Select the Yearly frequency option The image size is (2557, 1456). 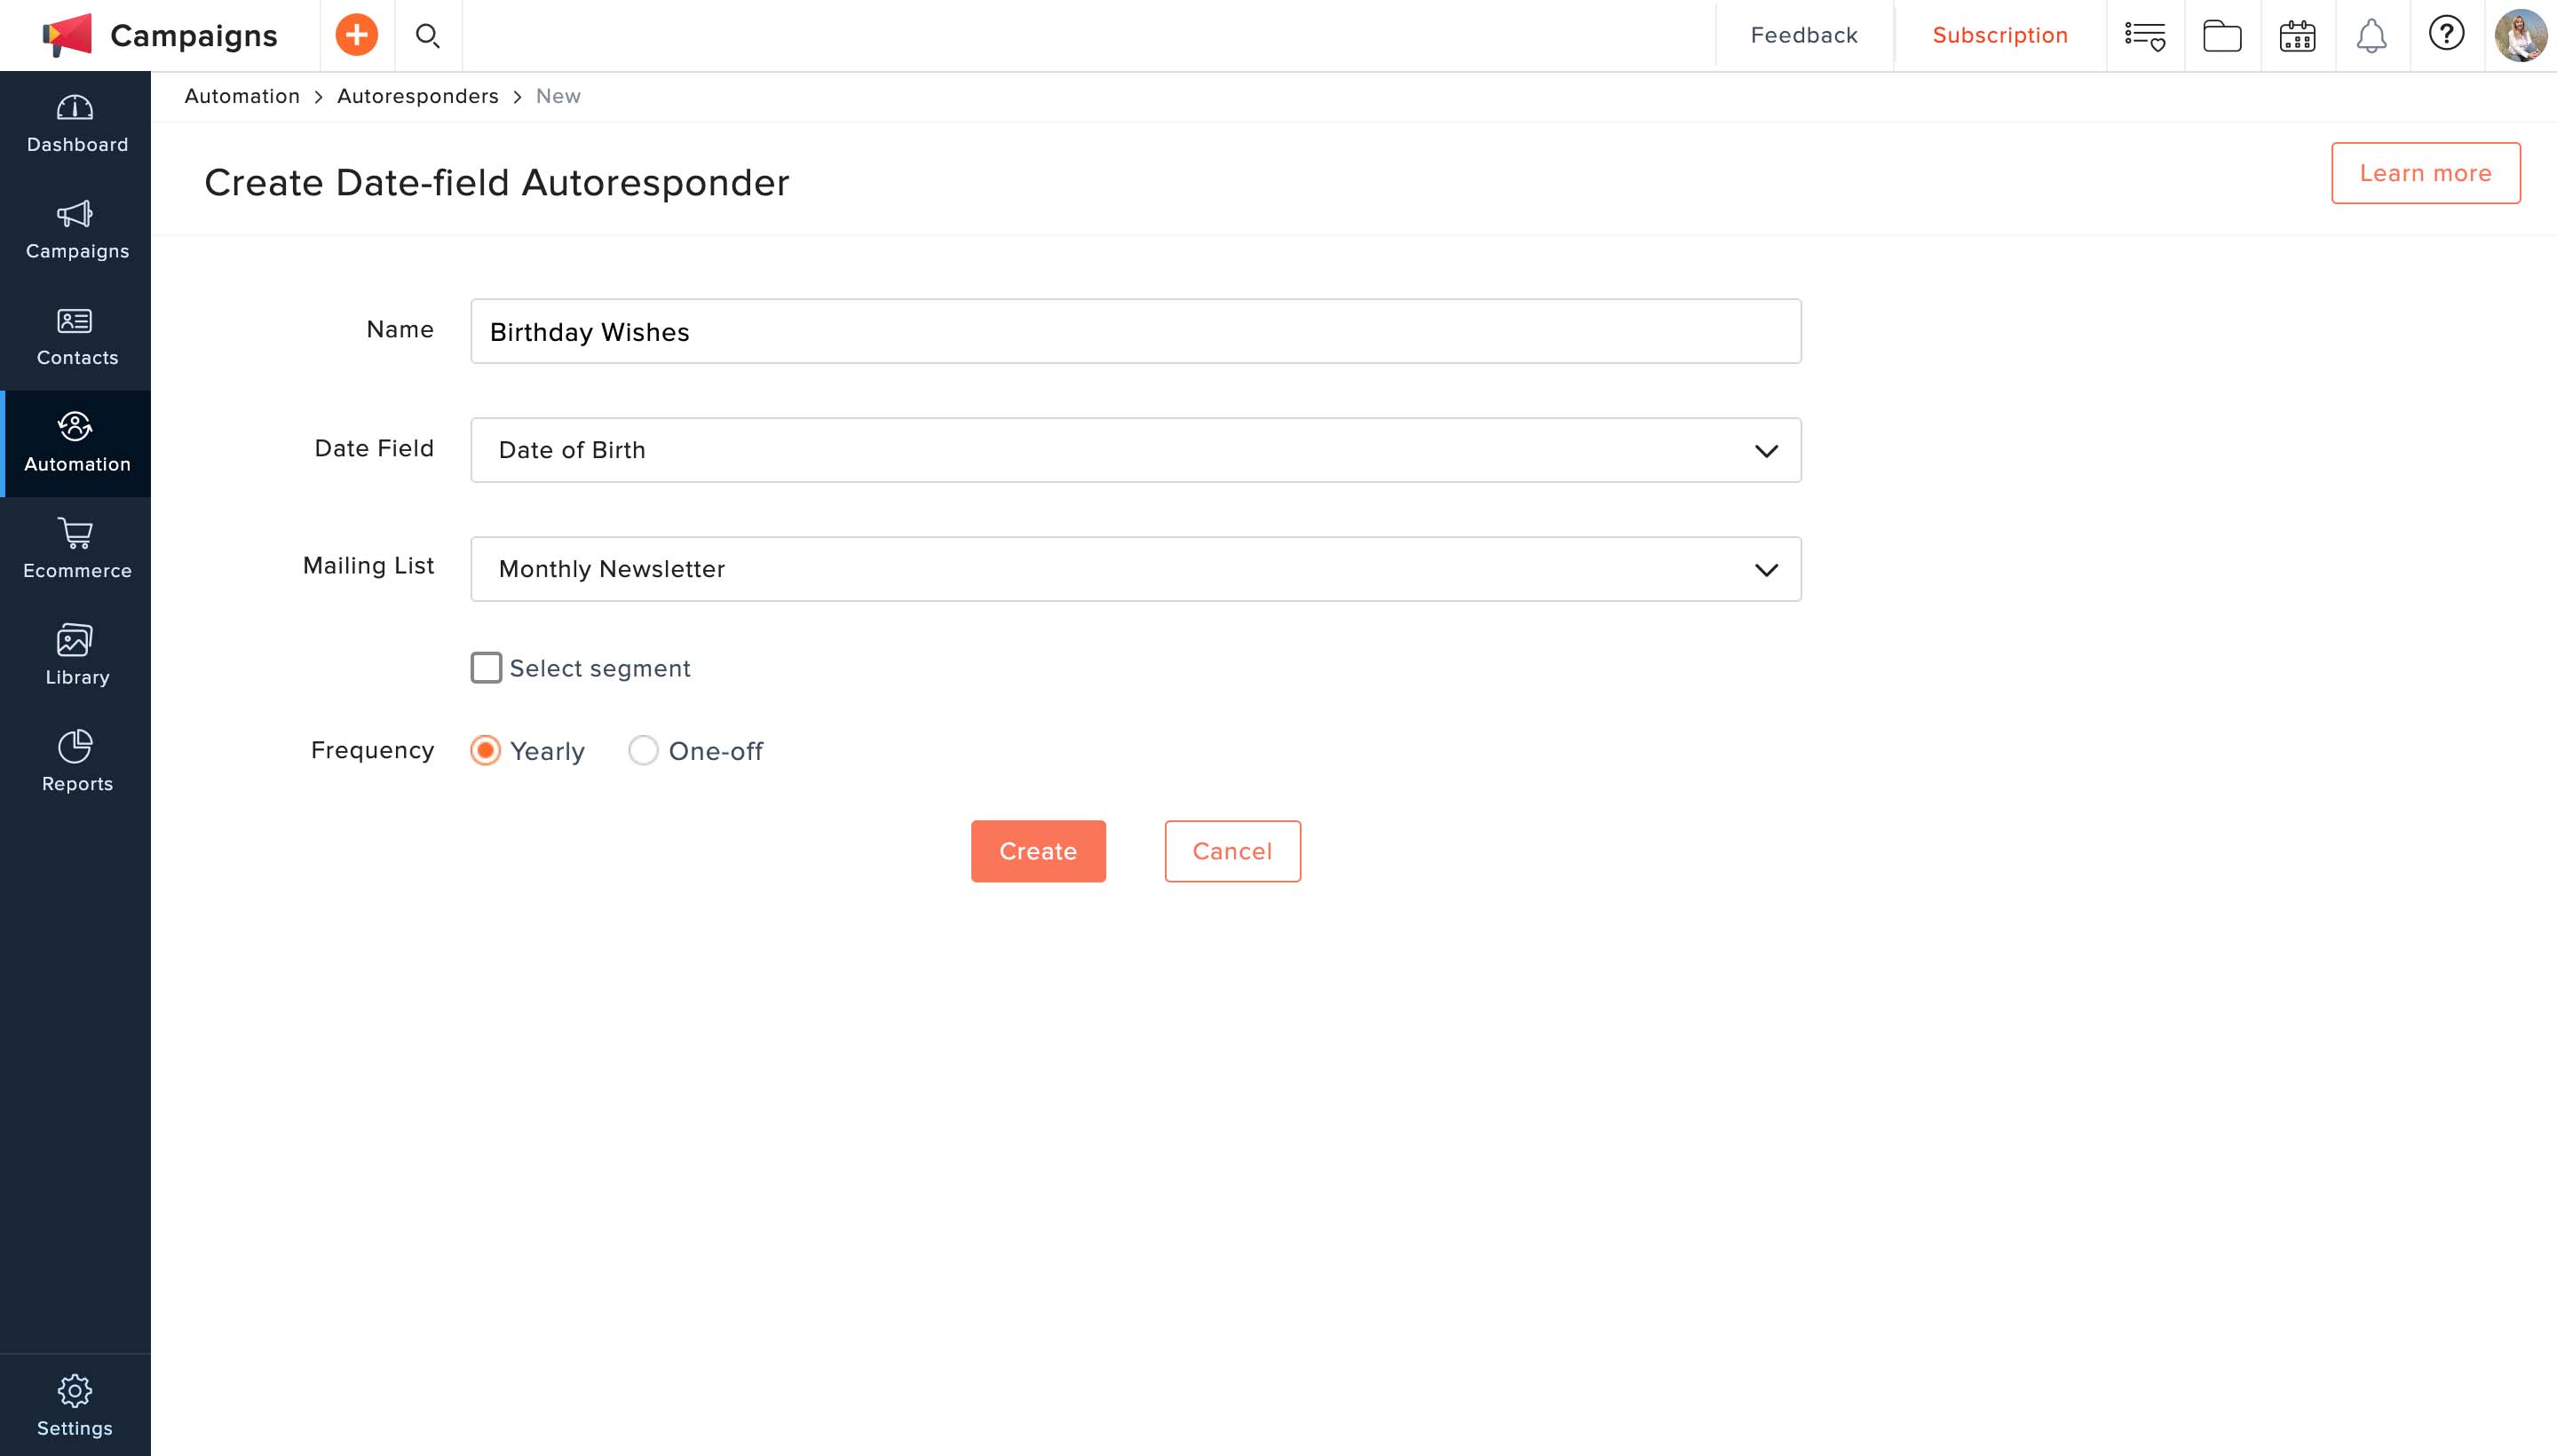pos(486,750)
